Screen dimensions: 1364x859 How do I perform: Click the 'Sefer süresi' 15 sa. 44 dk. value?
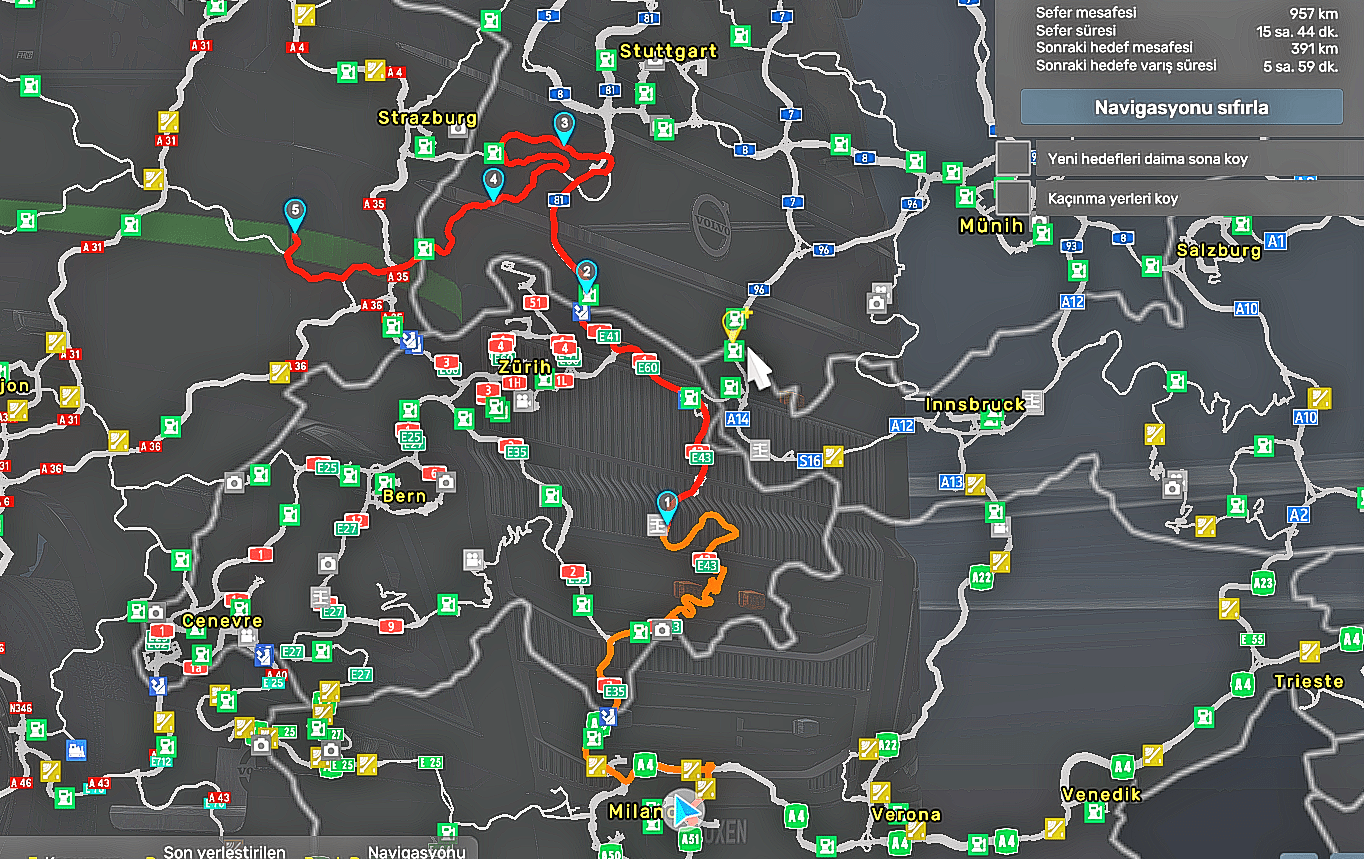pyautogui.click(x=1297, y=32)
